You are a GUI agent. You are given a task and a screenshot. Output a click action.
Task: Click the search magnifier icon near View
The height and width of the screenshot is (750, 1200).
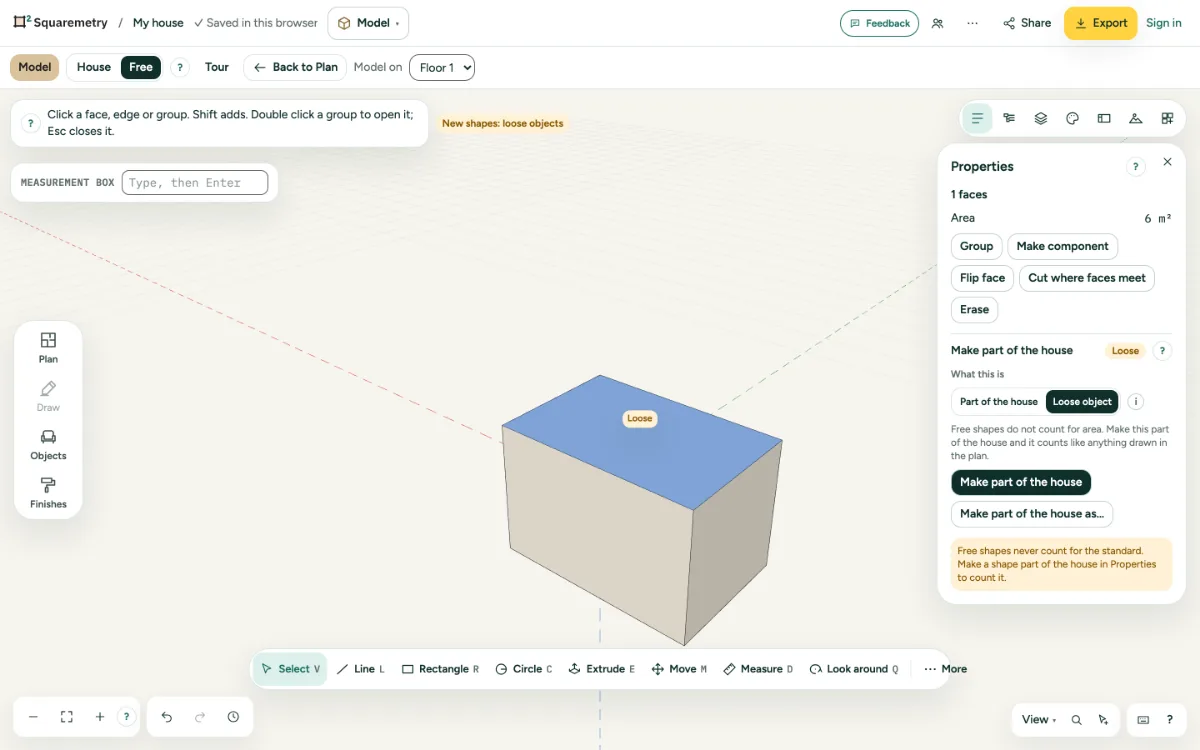pyautogui.click(x=1077, y=720)
